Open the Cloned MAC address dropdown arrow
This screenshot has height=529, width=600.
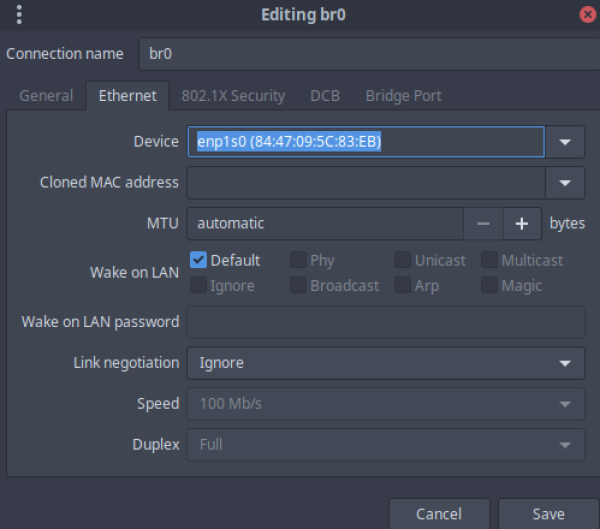coord(566,183)
